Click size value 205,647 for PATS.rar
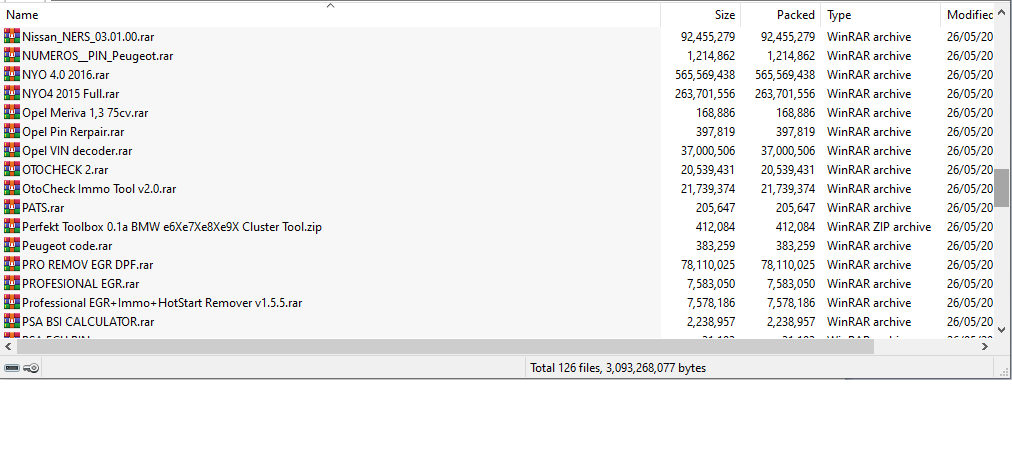 pos(714,208)
